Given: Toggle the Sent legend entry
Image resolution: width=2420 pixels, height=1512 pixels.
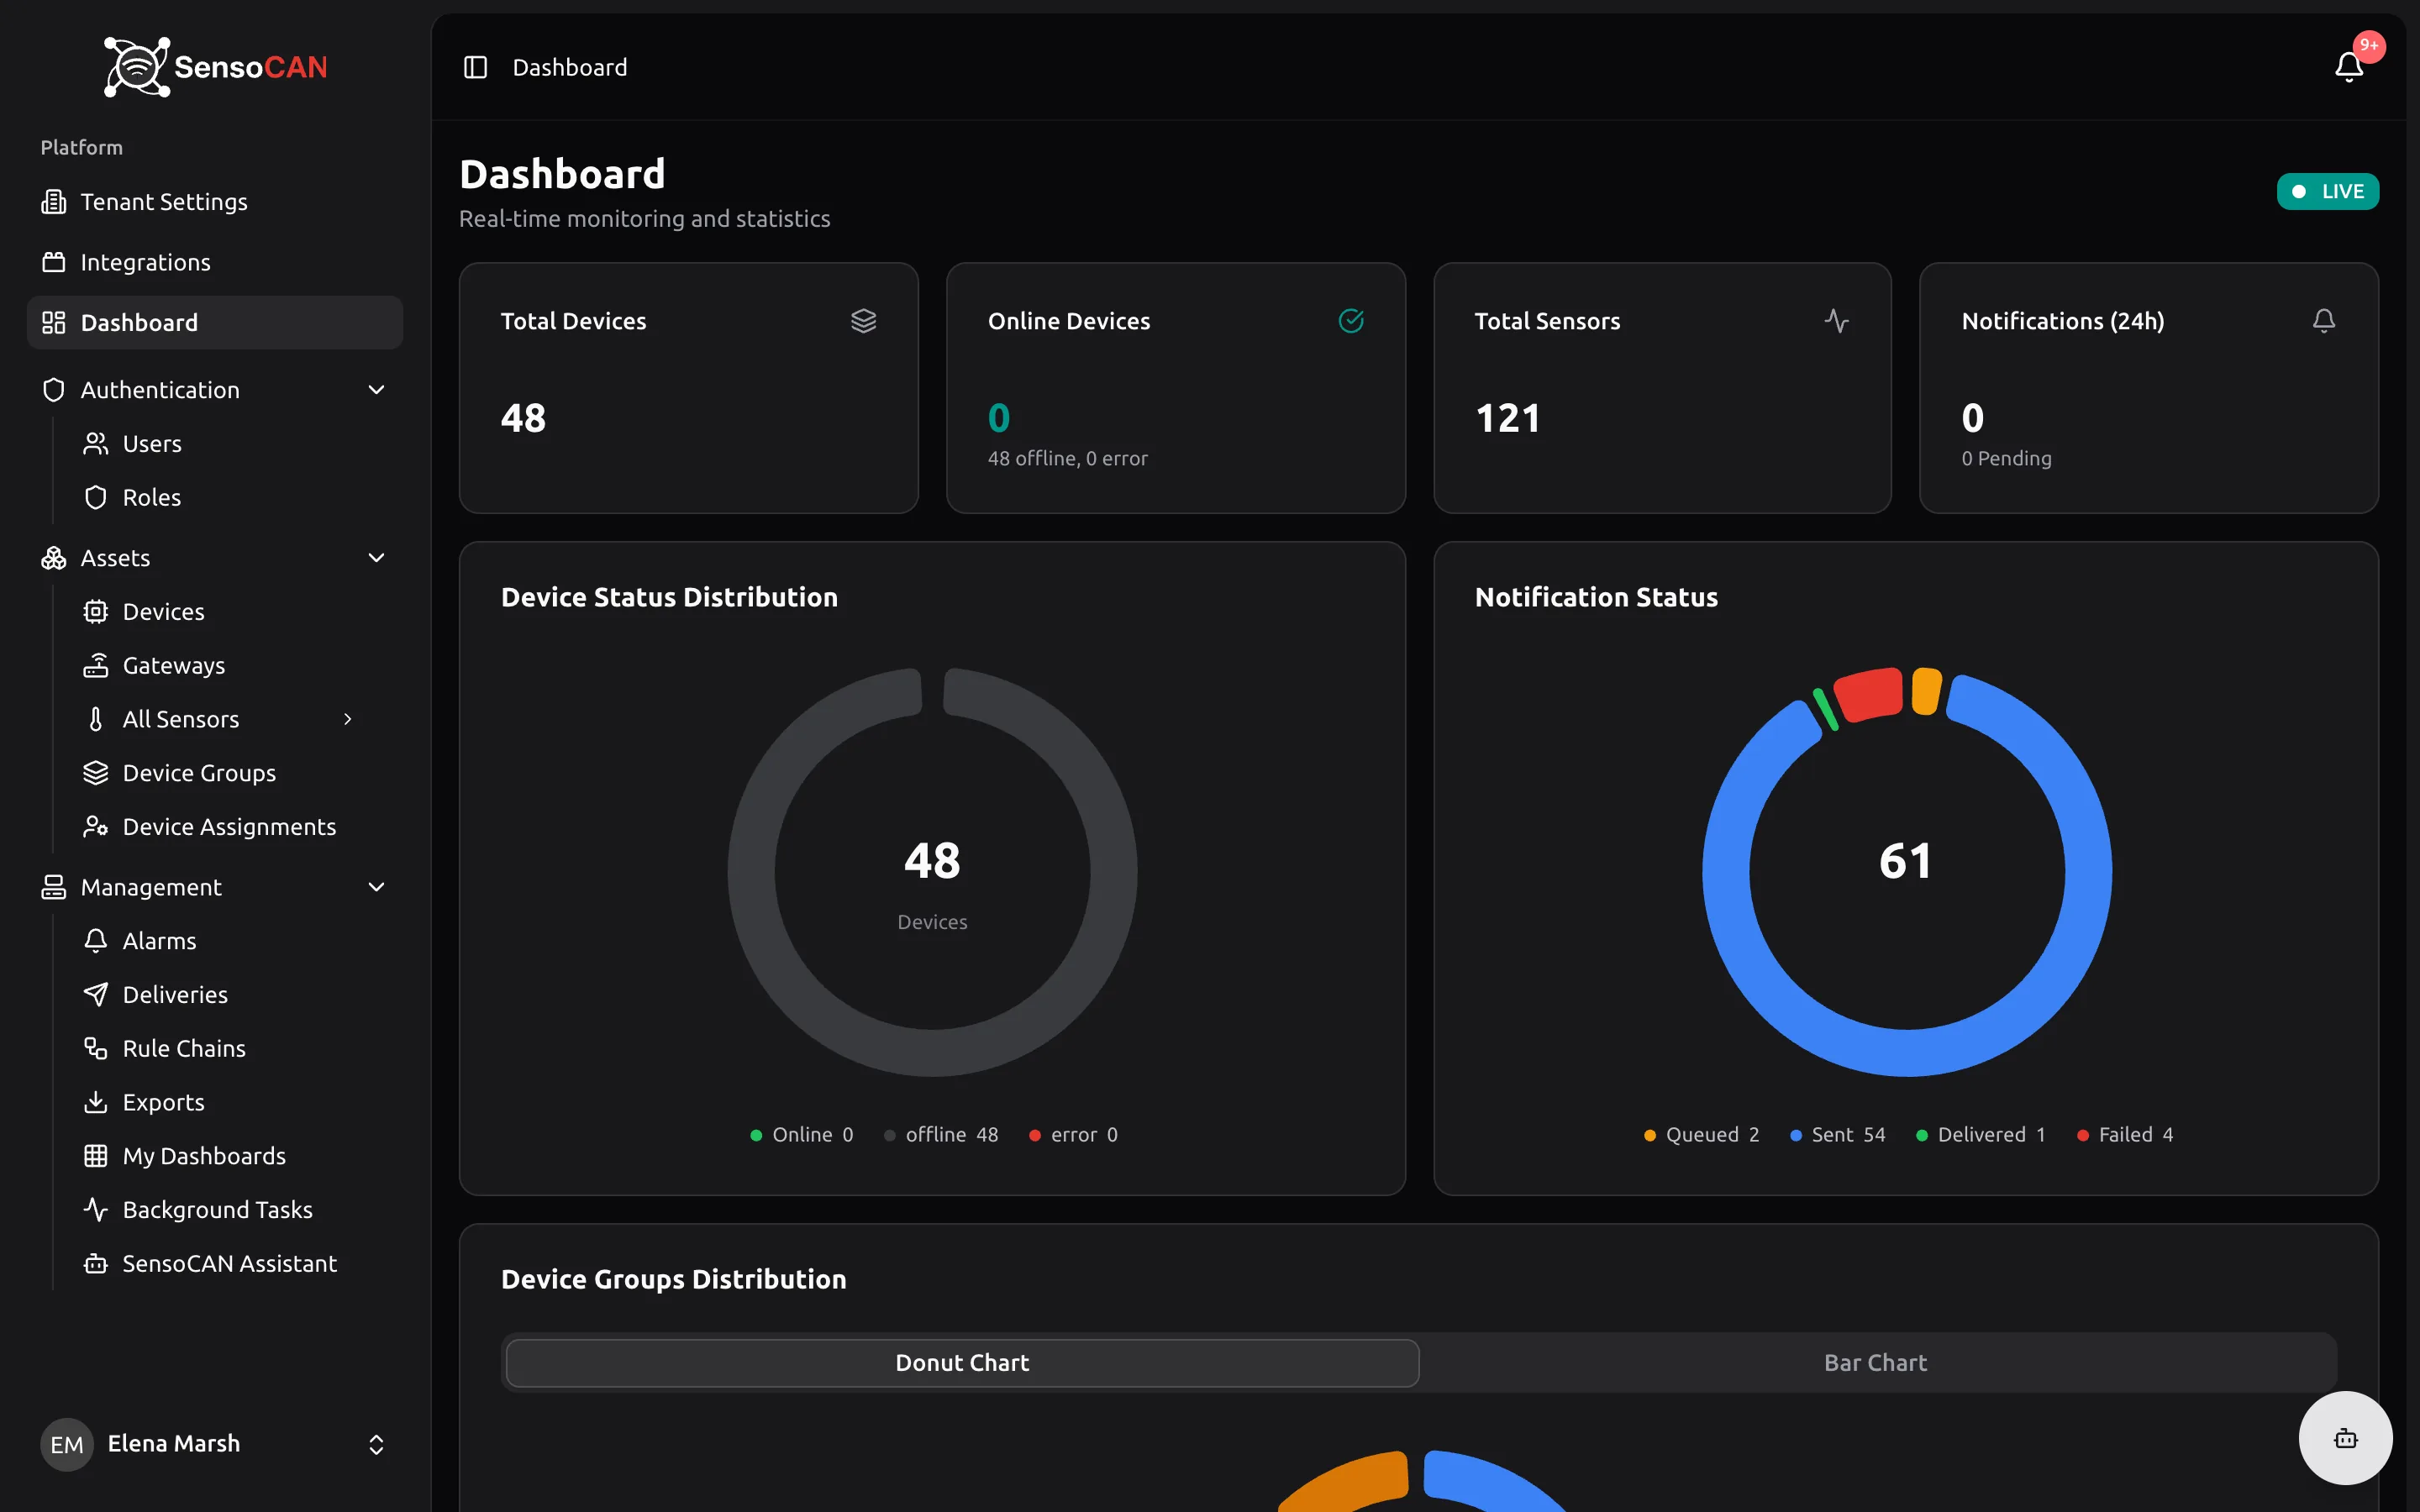Looking at the screenshot, I should tap(1838, 1135).
